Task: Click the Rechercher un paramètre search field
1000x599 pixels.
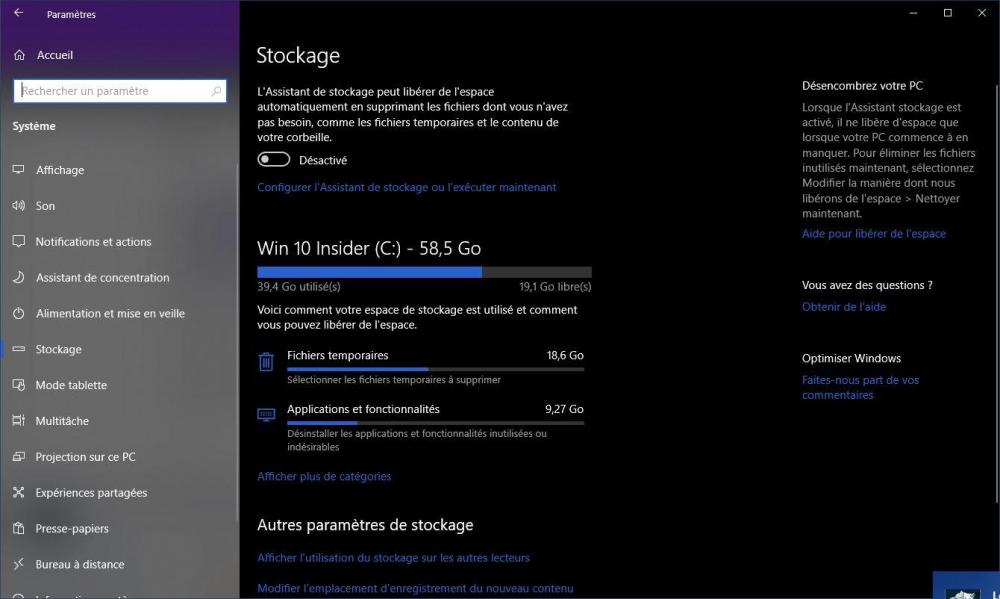Action: (112, 91)
